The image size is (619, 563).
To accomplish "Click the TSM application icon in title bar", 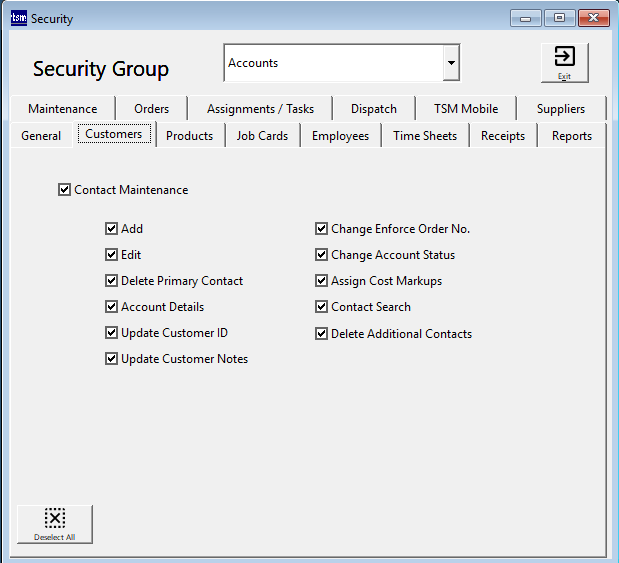I will coord(19,18).
